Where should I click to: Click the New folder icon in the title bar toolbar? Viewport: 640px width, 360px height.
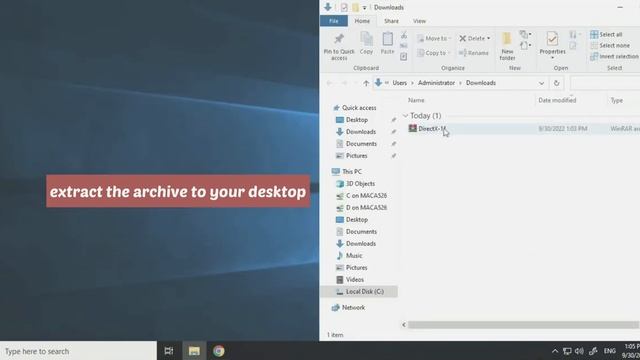pos(356,7)
